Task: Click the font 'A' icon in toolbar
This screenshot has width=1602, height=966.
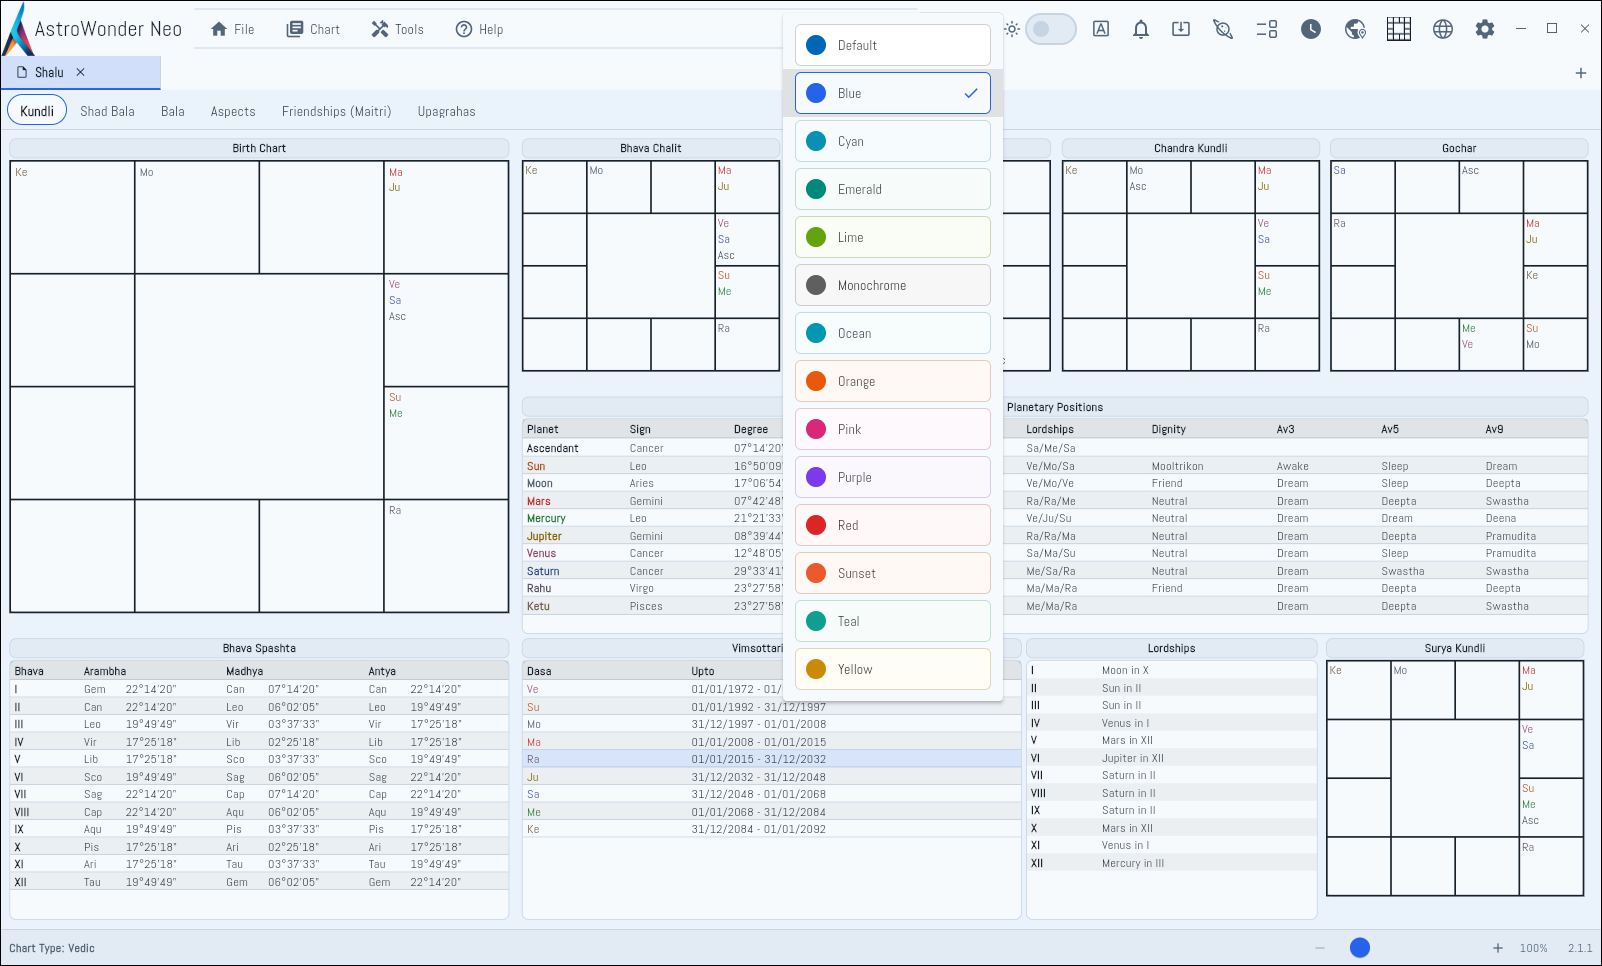Action: point(1101,29)
